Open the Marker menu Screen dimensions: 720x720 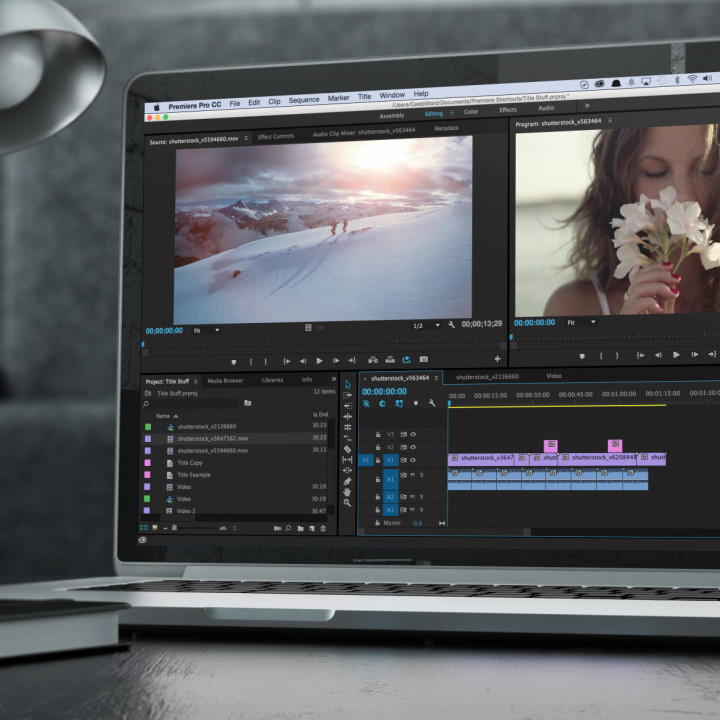(338, 98)
